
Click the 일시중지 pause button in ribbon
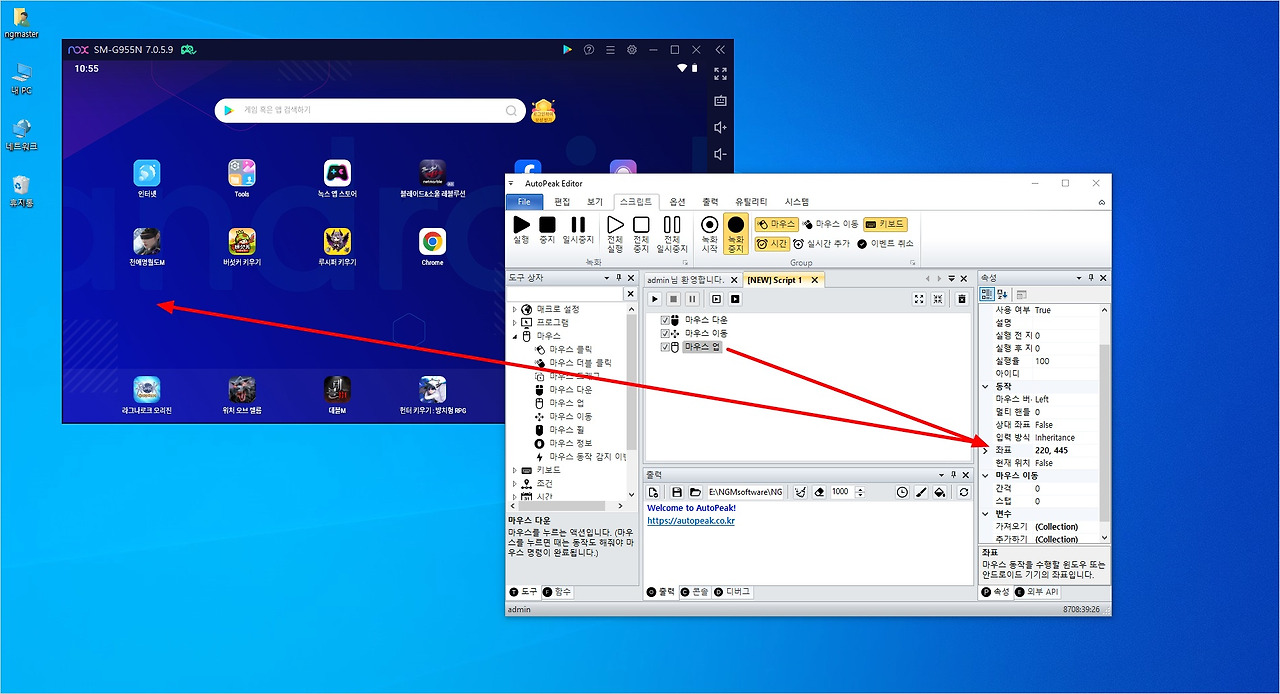click(x=578, y=230)
